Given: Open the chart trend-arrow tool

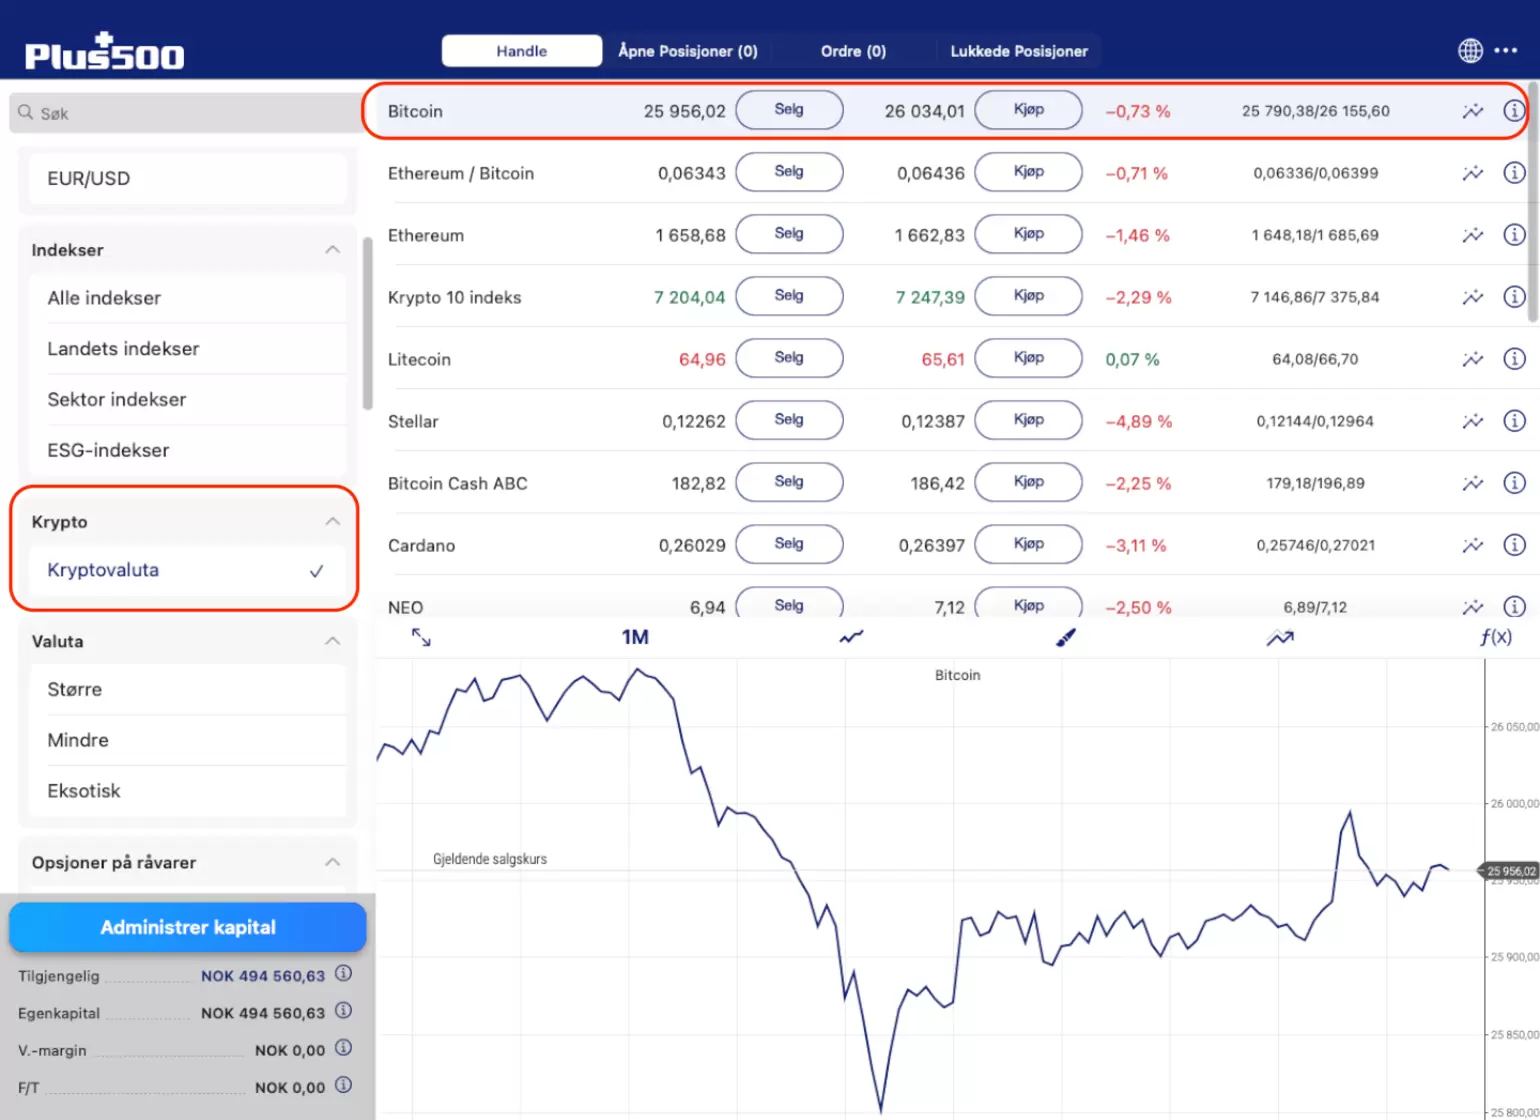Looking at the screenshot, I should click(1280, 637).
